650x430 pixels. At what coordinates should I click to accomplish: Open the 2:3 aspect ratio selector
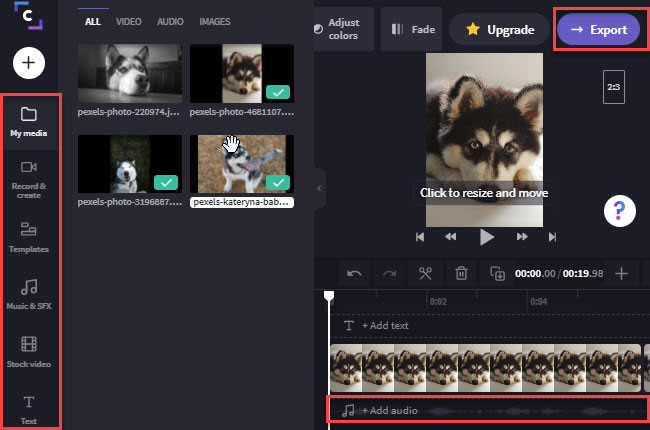(x=615, y=87)
